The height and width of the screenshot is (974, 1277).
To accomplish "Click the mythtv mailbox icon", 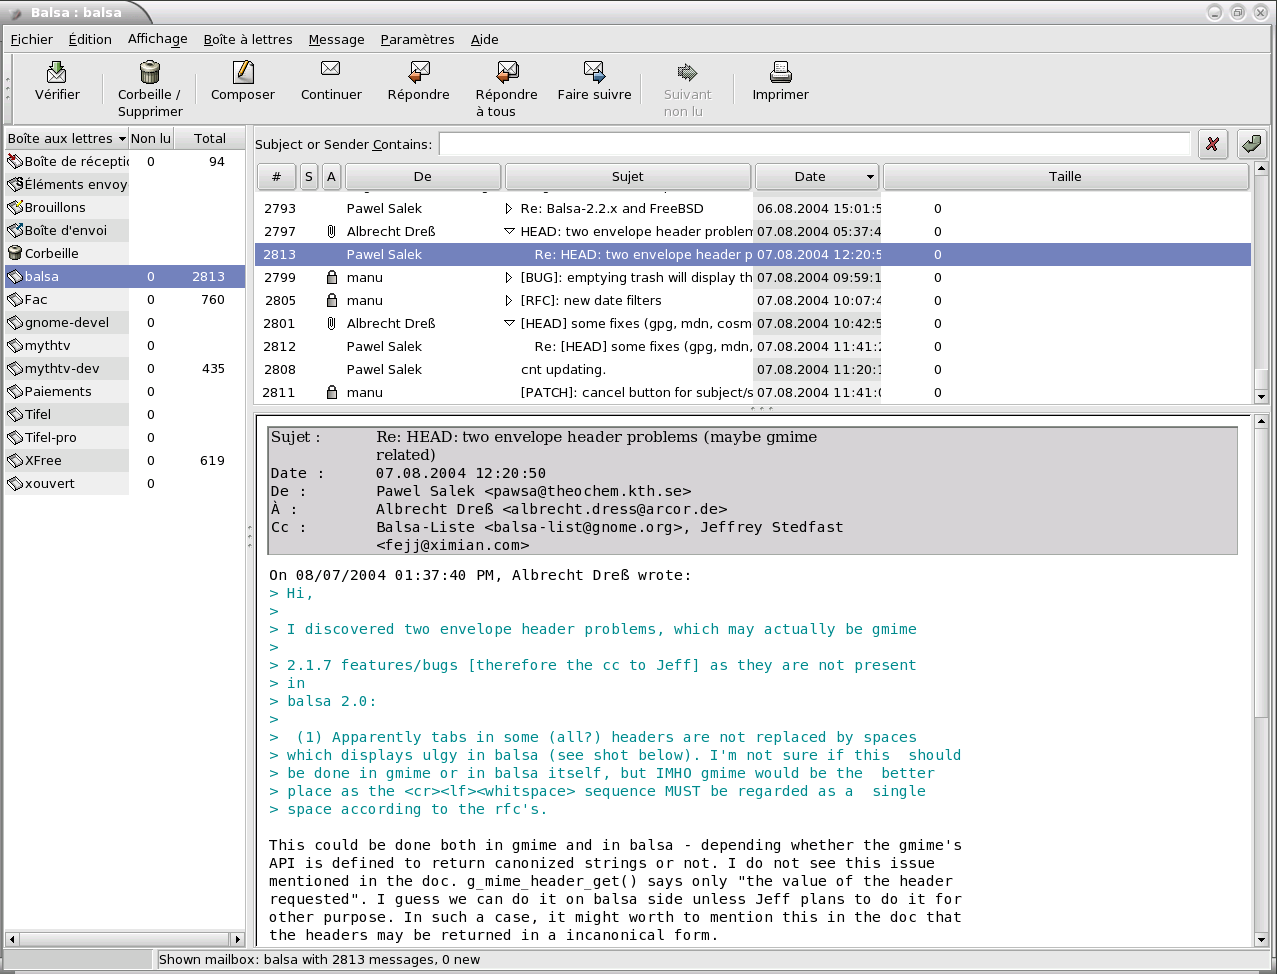I will pos(15,345).
